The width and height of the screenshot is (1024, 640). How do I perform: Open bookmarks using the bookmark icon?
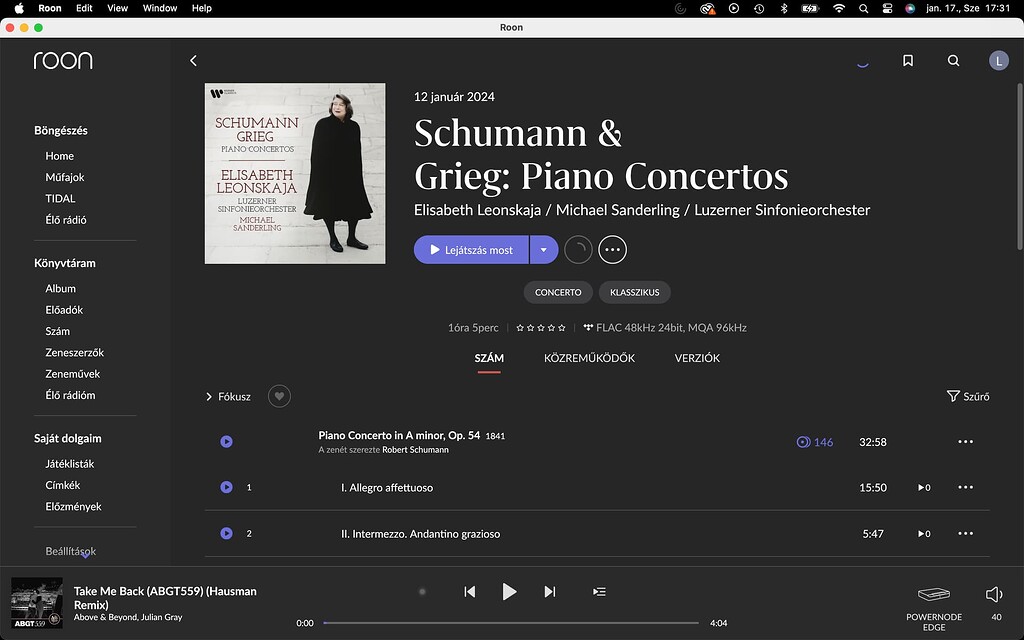click(907, 60)
